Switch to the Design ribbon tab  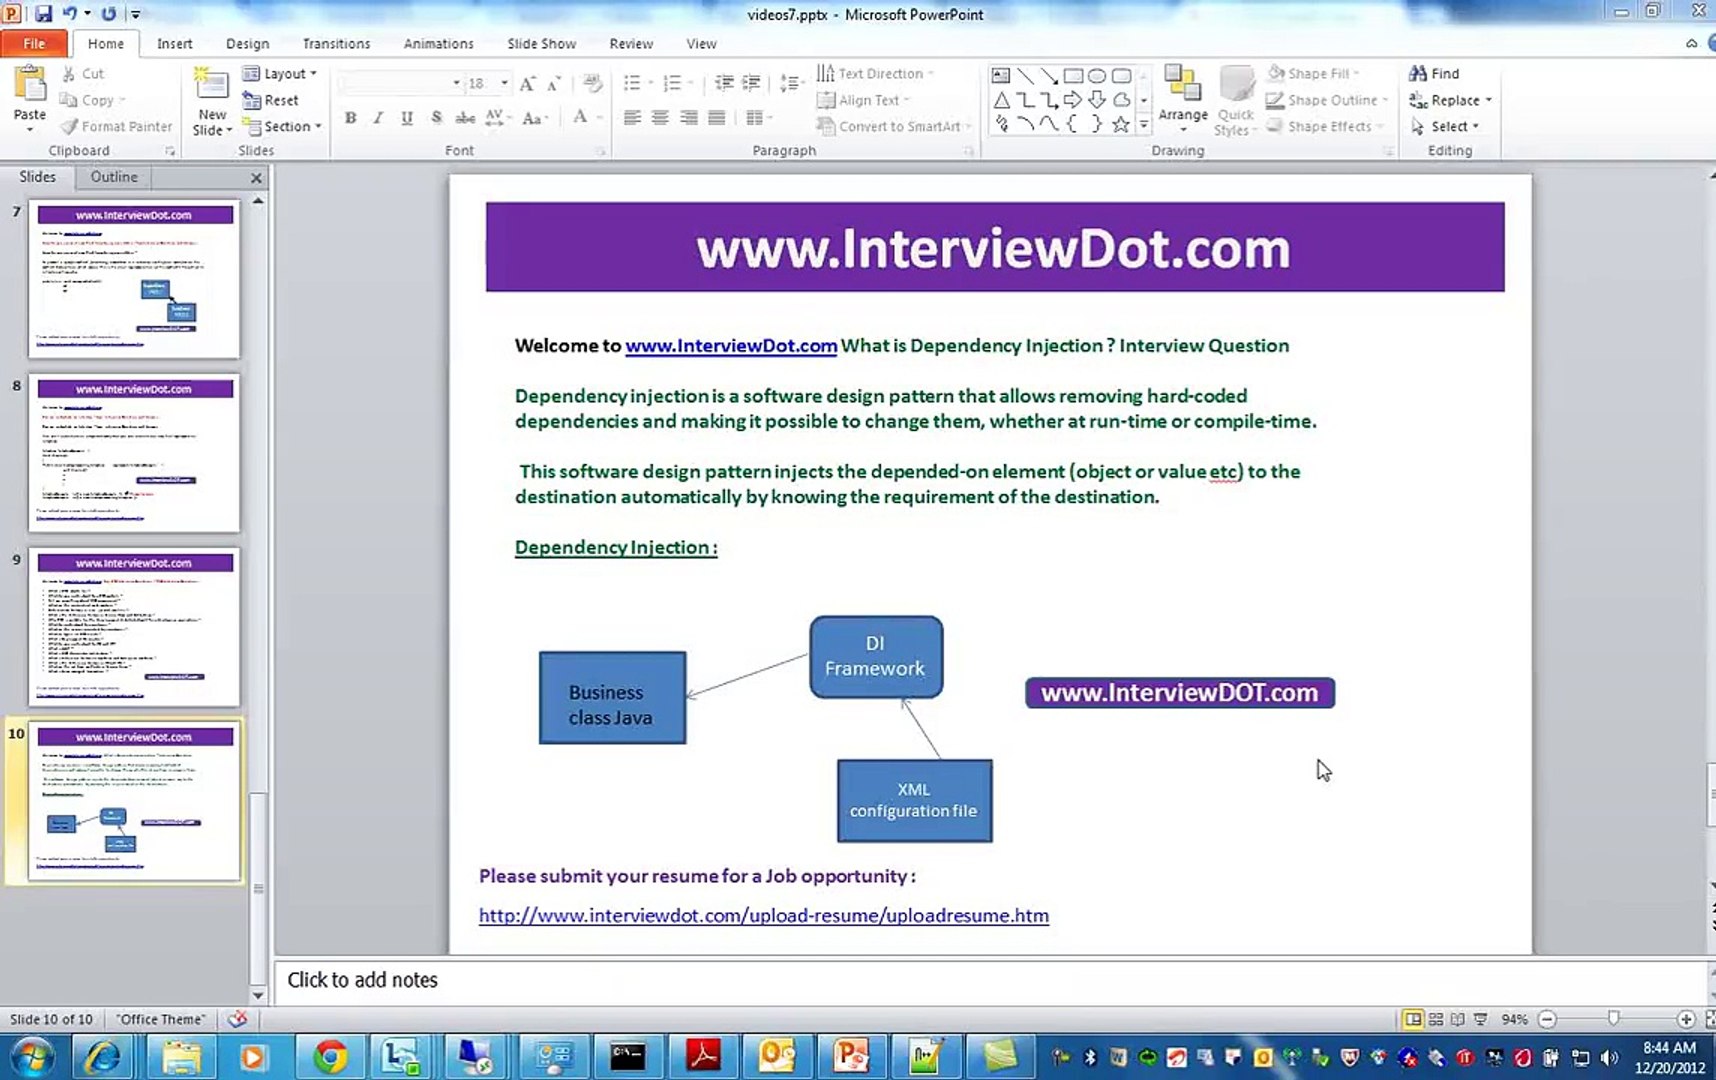pyautogui.click(x=247, y=43)
